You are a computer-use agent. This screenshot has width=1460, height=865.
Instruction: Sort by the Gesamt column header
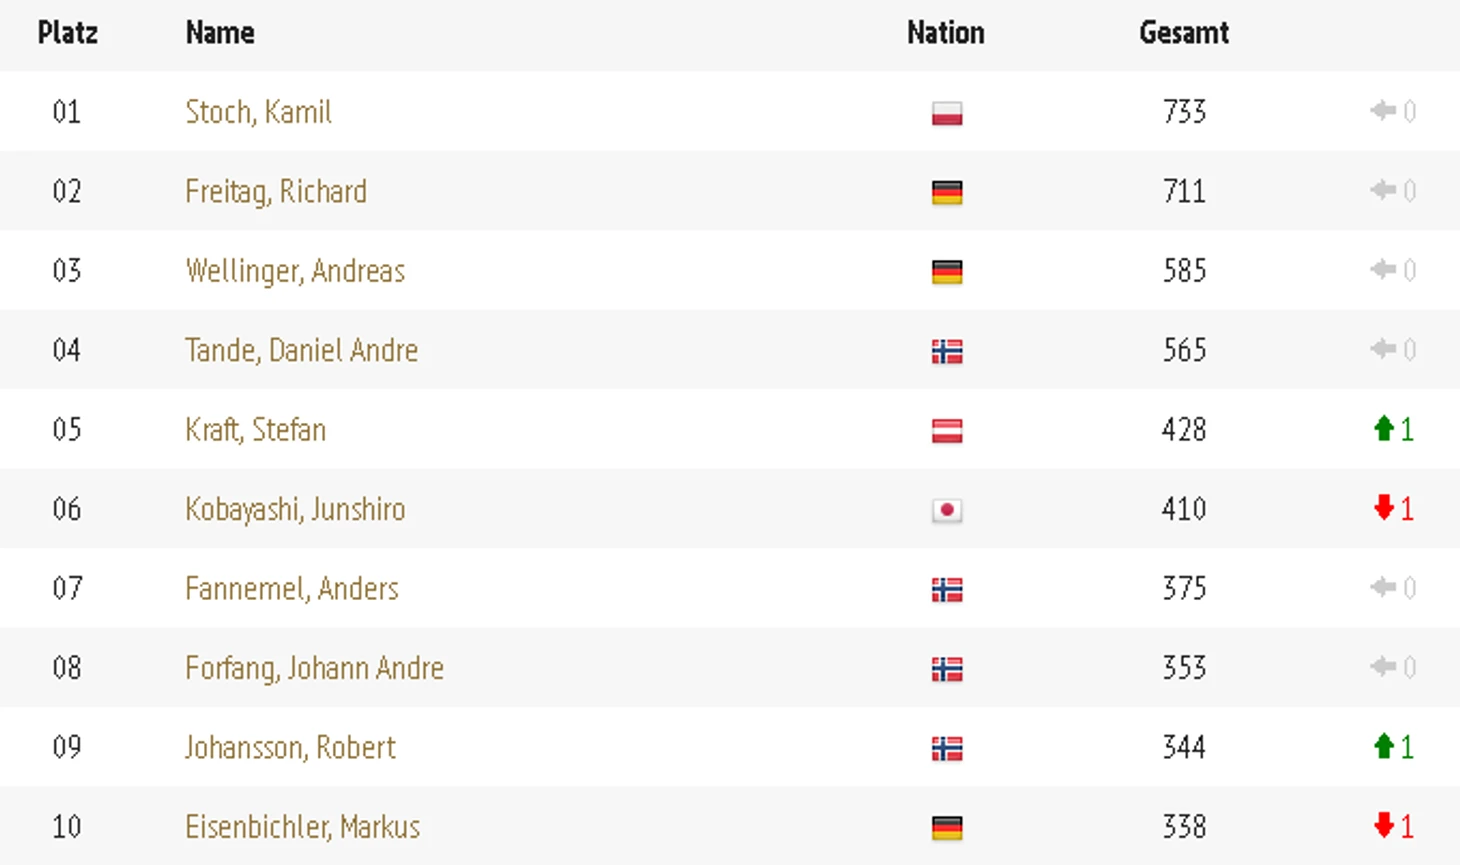[x=1184, y=33]
